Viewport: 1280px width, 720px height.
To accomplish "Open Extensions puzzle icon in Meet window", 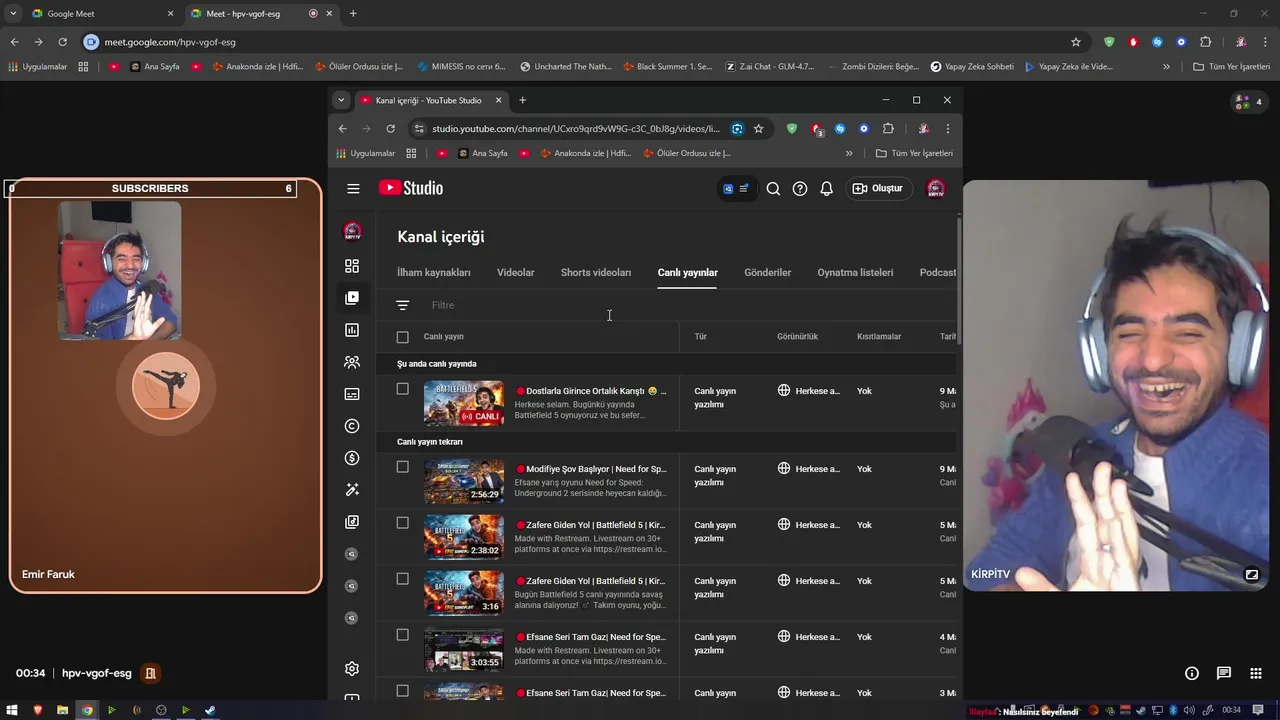I will [1205, 42].
